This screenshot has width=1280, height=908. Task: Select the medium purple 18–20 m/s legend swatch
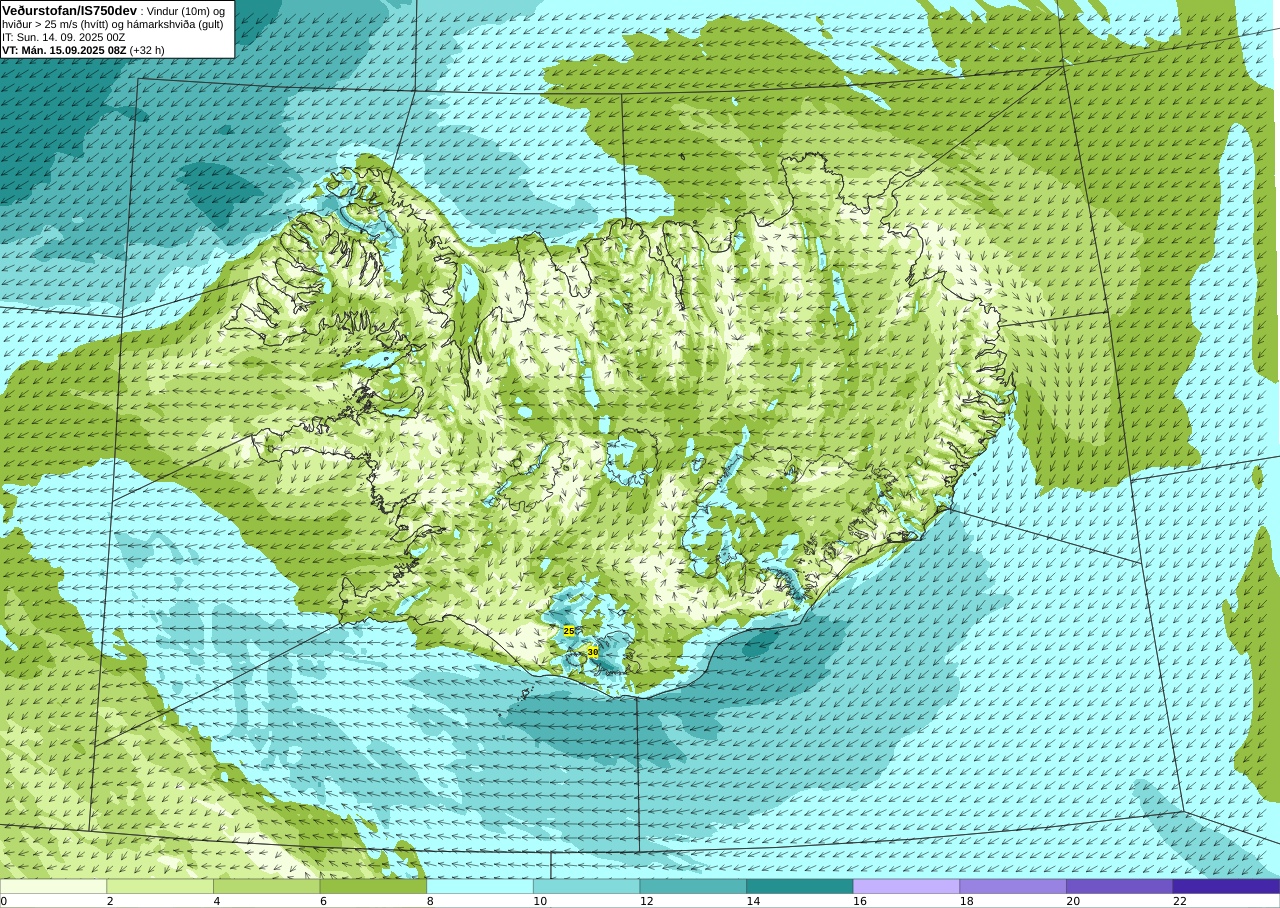(1013, 886)
